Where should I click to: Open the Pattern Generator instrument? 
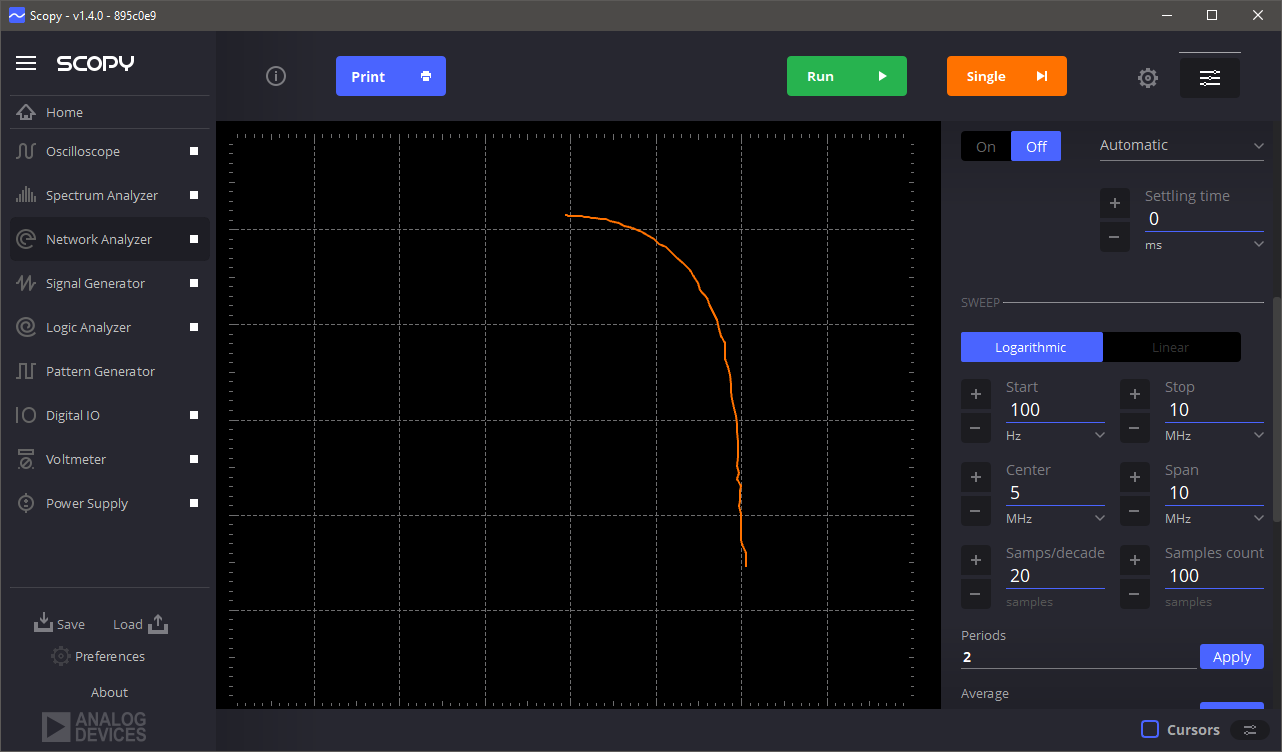pyautogui.click(x=101, y=371)
